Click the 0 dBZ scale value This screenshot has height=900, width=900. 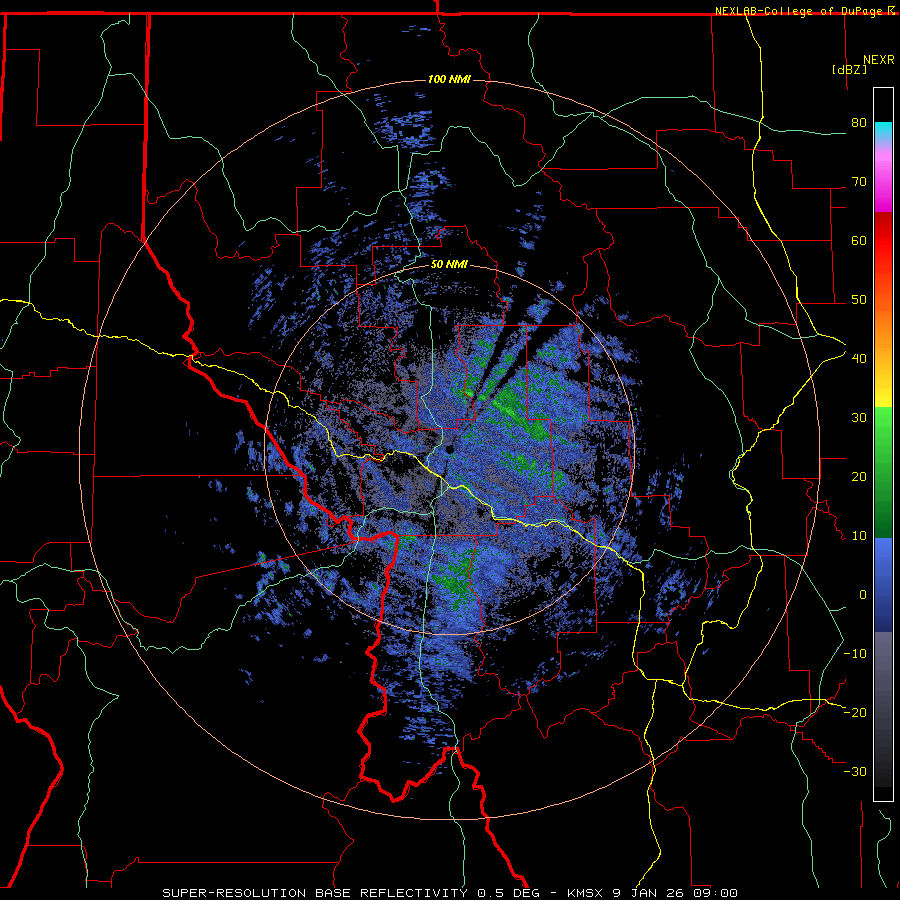(863, 595)
